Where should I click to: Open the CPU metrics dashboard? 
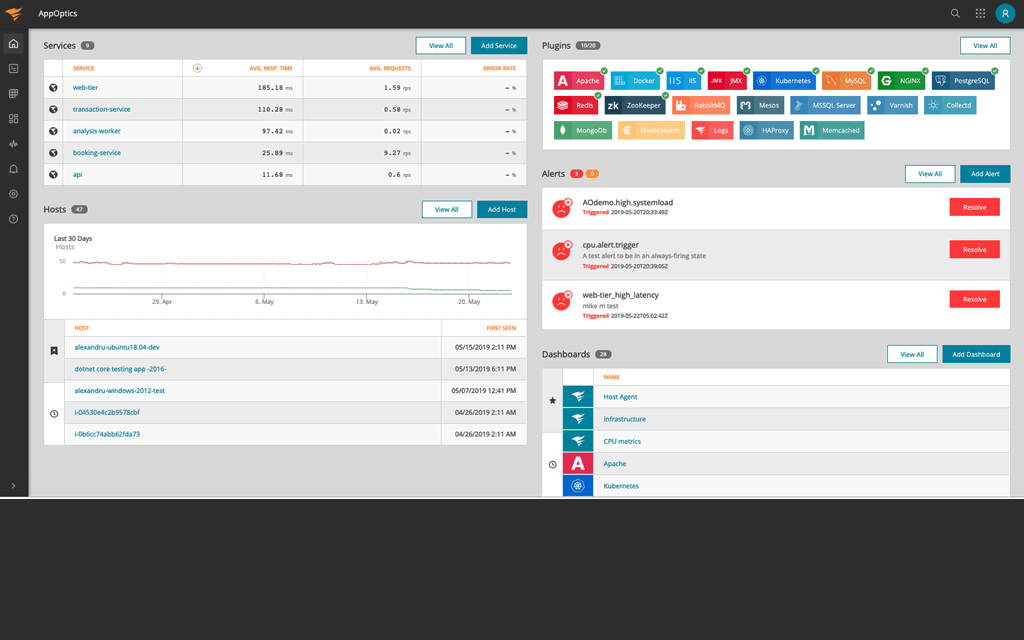tap(622, 441)
